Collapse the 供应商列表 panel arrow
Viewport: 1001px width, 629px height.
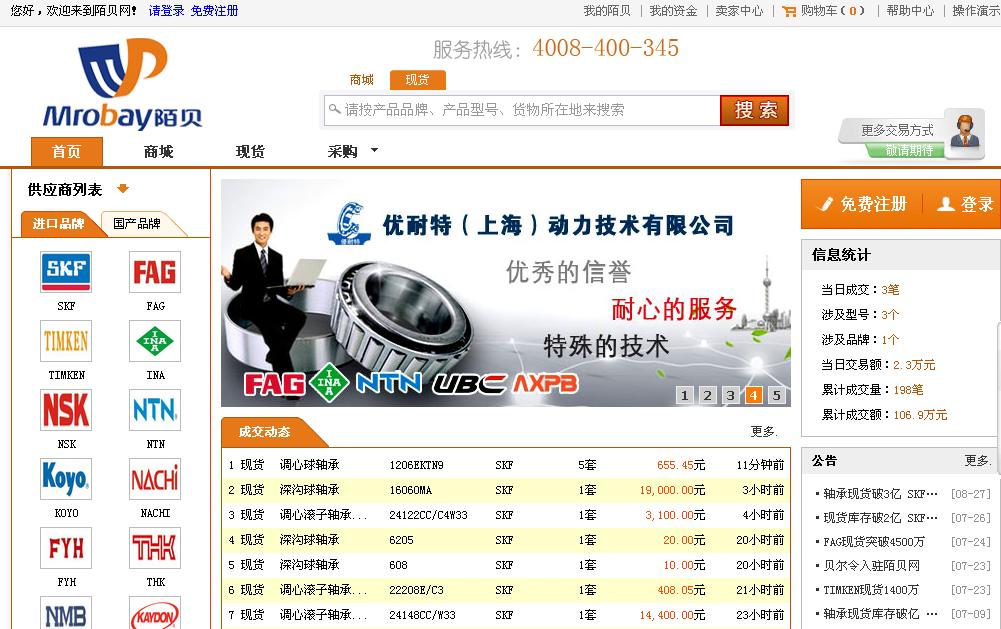(123, 187)
